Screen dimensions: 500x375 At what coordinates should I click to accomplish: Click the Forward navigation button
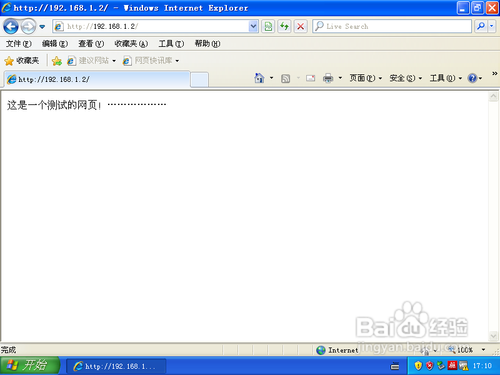click(28, 26)
